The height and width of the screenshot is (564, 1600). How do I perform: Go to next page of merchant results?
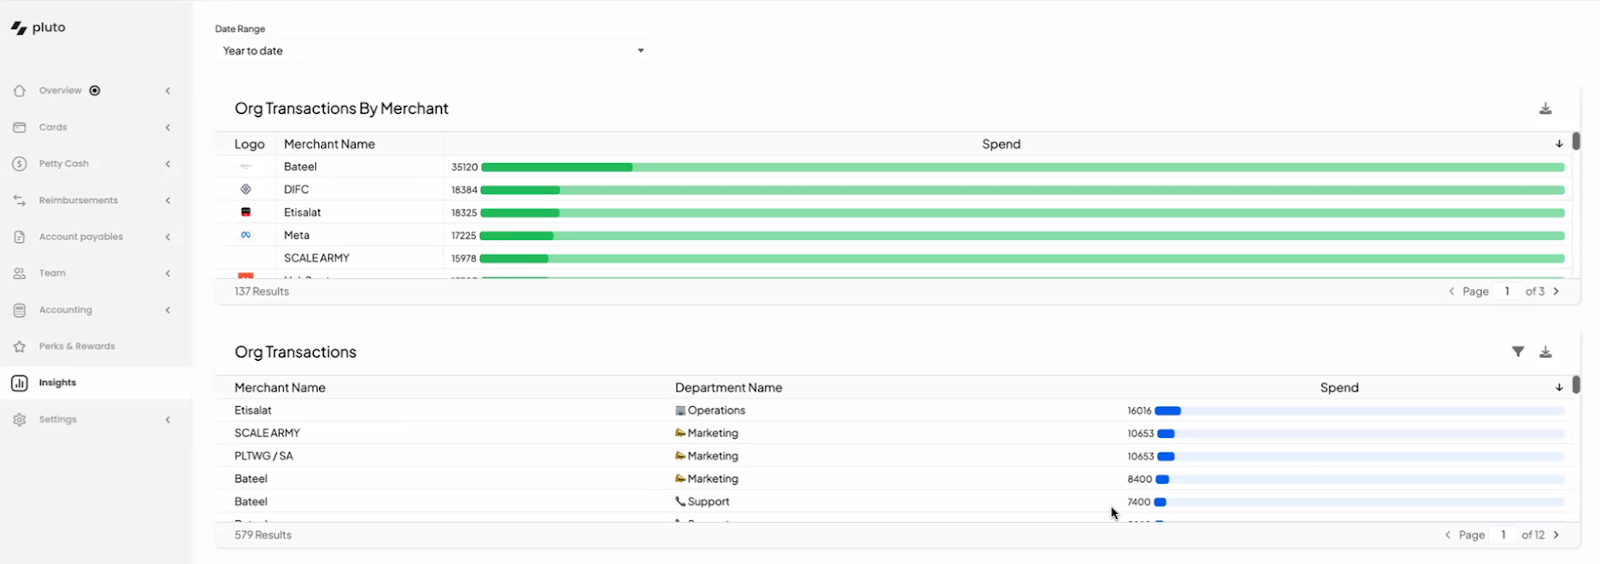[1556, 291]
